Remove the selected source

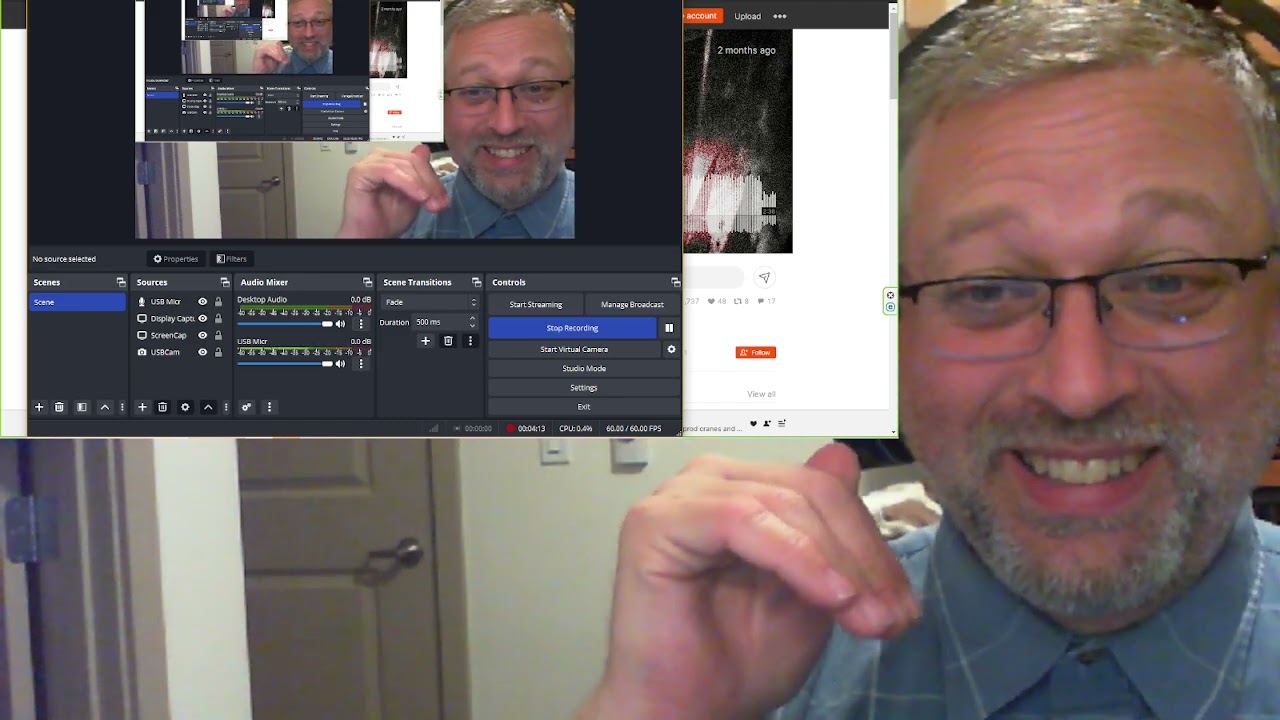coord(162,407)
